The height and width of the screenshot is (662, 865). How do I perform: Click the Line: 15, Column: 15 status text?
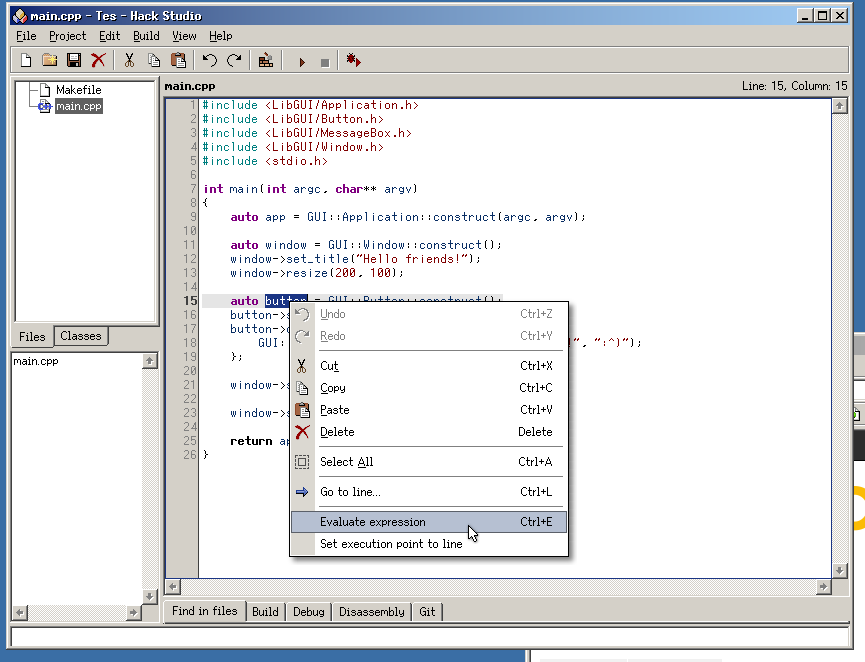(794, 86)
